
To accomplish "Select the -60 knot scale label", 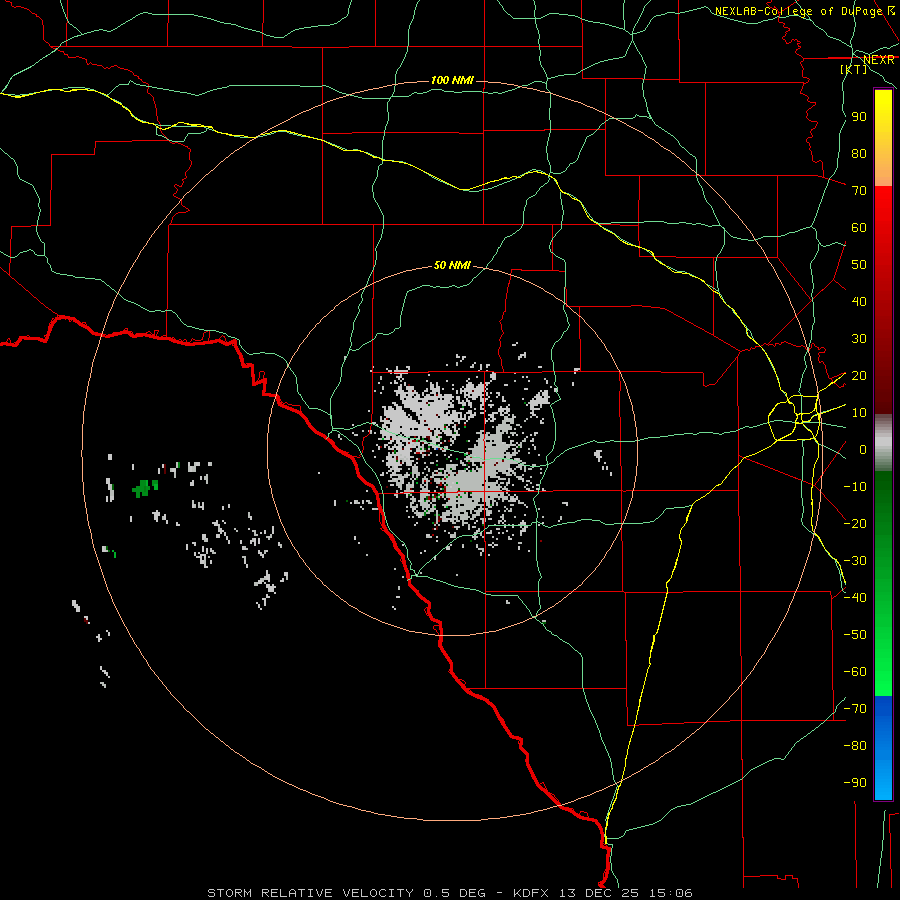I will (x=855, y=672).
